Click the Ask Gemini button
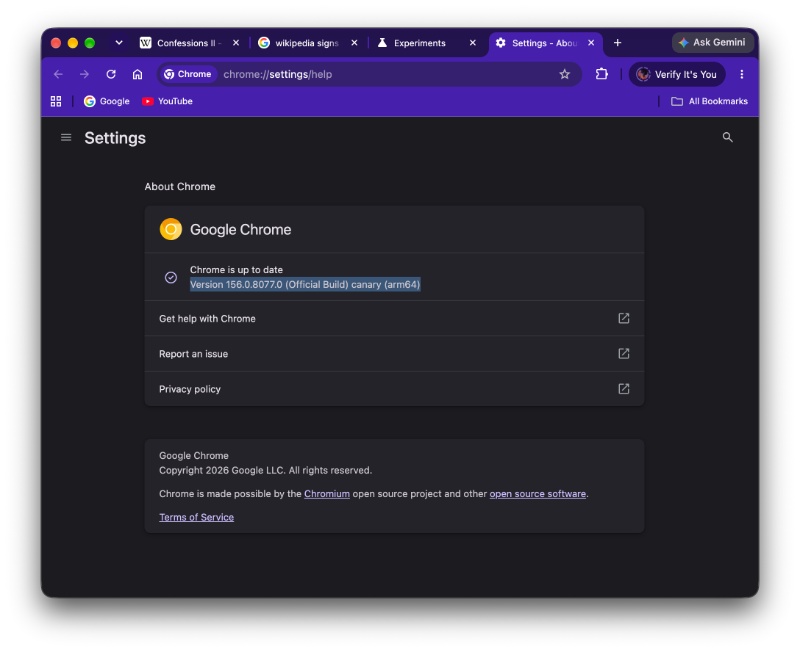The width and height of the screenshot is (800, 652). coord(712,42)
